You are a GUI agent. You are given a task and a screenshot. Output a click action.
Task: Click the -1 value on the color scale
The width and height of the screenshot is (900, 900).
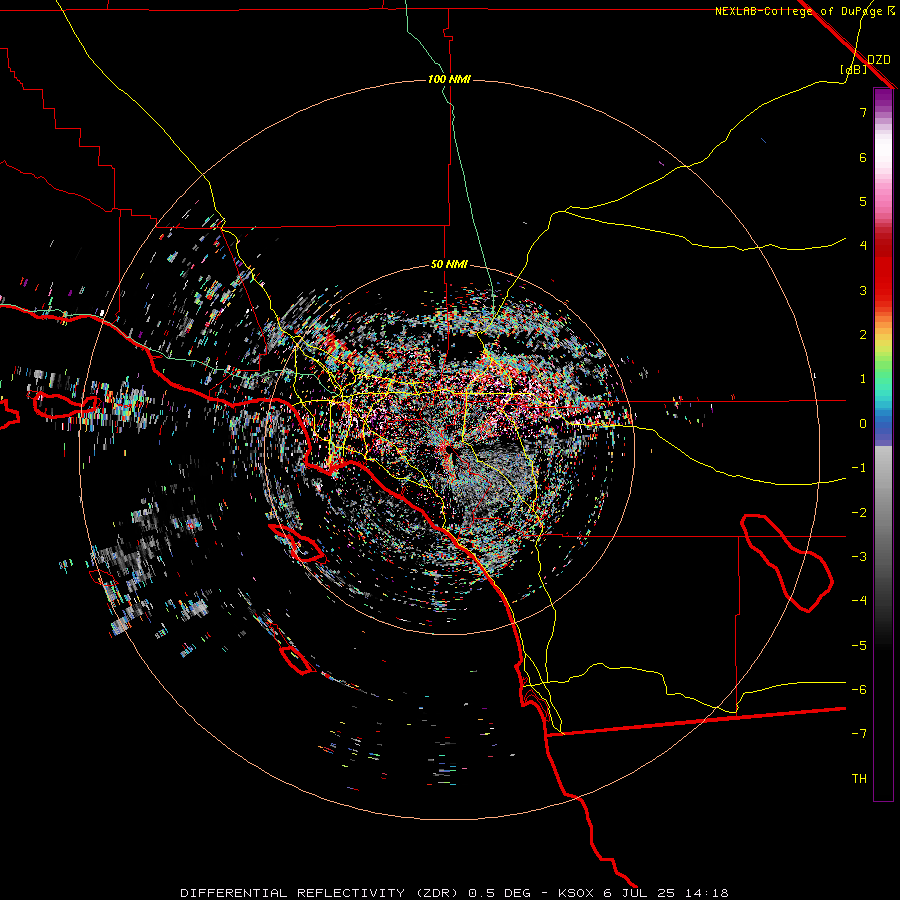tap(859, 468)
